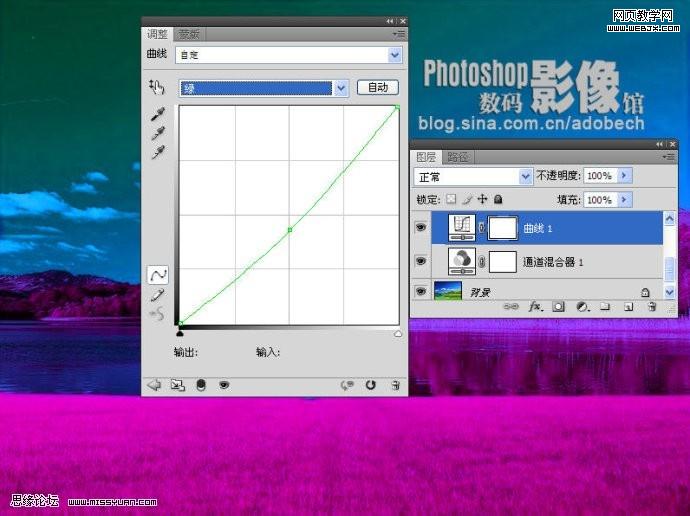Open the 填充 fill slider arrow

point(624,200)
